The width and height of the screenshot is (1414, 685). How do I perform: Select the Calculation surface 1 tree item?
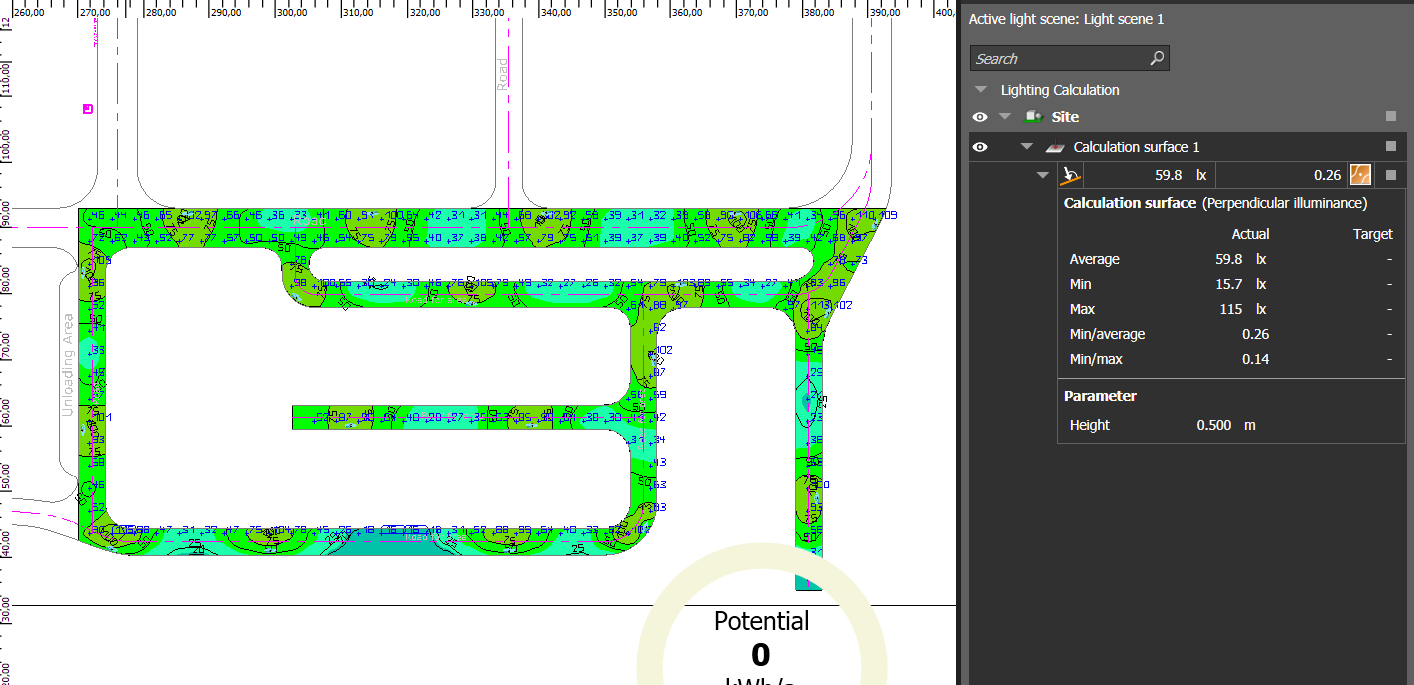pos(1135,147)
